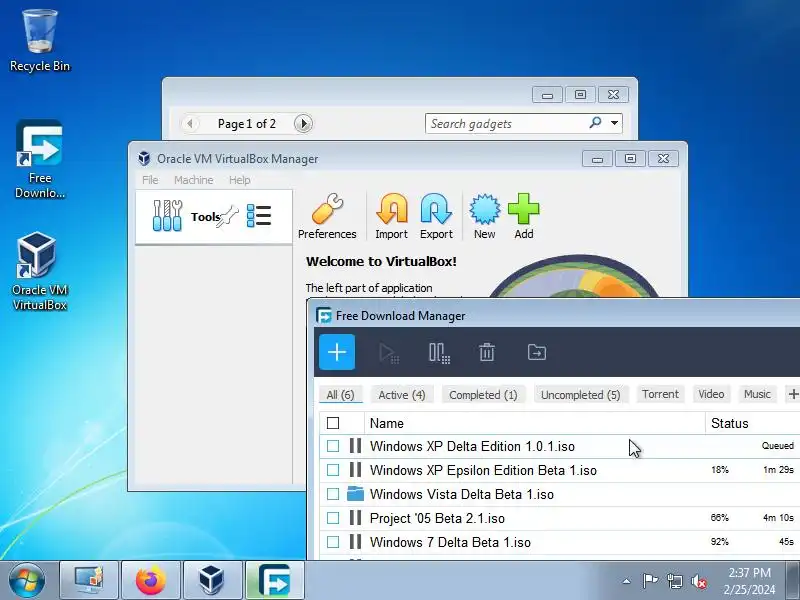This screenshot has width=800, height=600.
Task: Open the gadgets window from taskbar
Action: [x=89, y=581]
